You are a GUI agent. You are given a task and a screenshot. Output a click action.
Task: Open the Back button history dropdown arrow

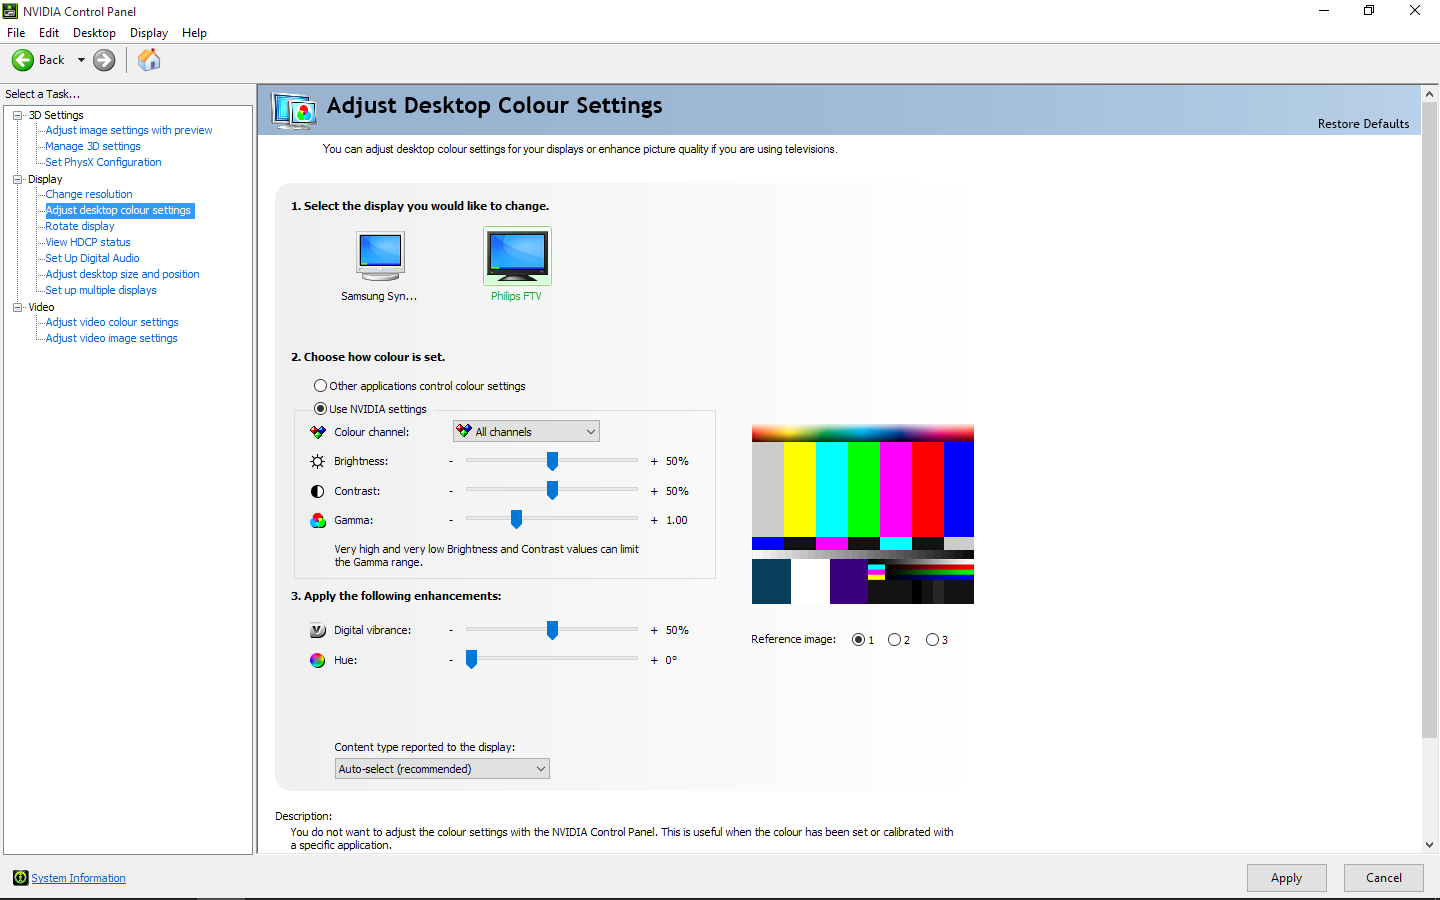pos(81,60)
